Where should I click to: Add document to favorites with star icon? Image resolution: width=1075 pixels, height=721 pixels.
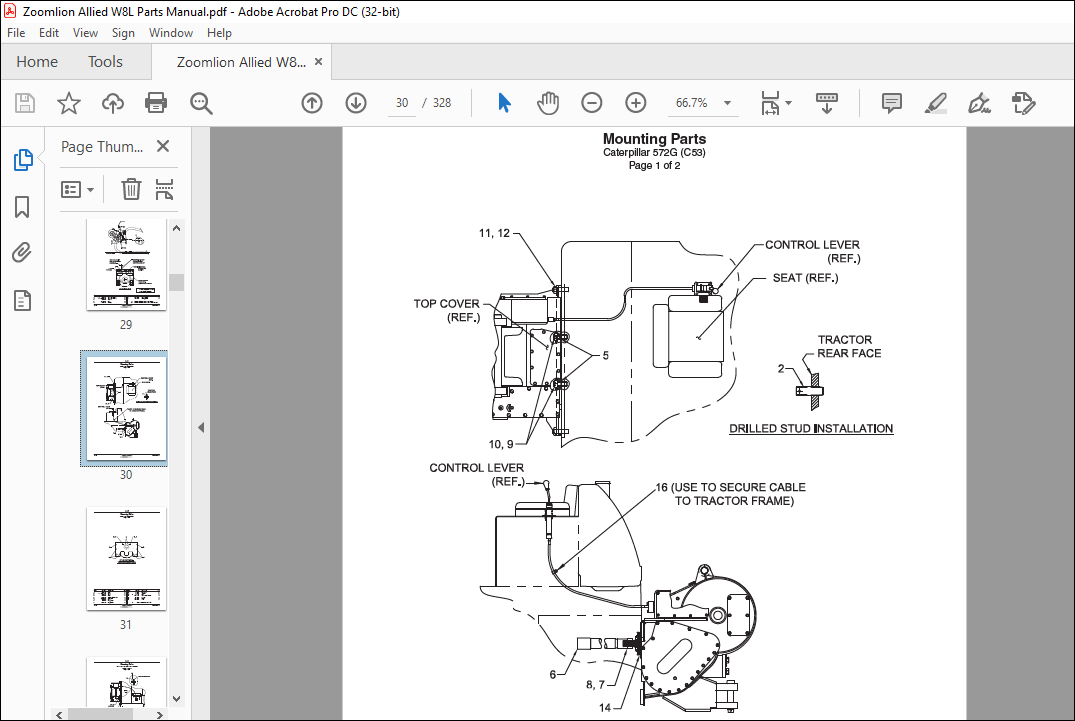click(69, 103)
